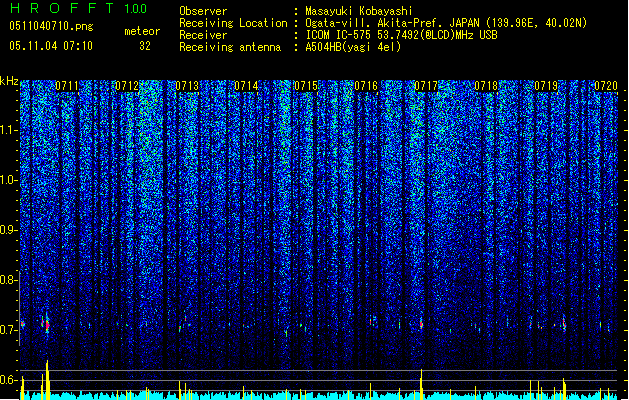This screenshot has width=629, height=400.
Task: Click the 1.0 kHz frequency axis label
Action: [x=8, y=180]
